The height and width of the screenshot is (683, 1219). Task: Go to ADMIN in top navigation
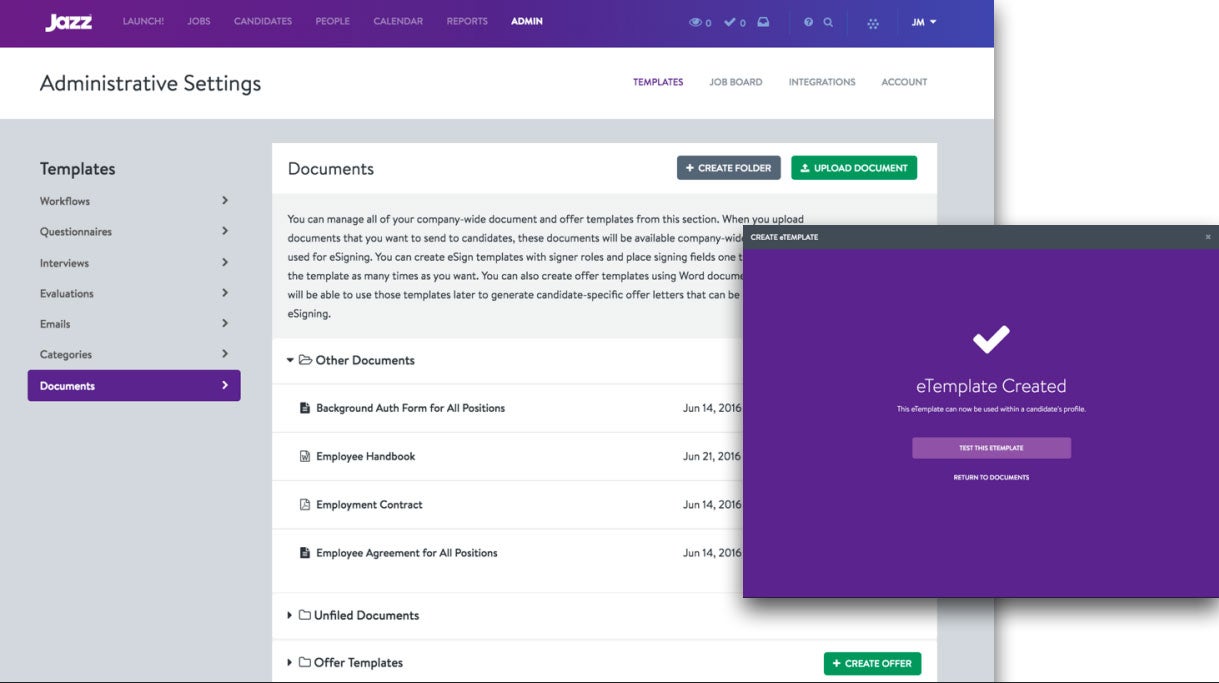click(527, 21)
